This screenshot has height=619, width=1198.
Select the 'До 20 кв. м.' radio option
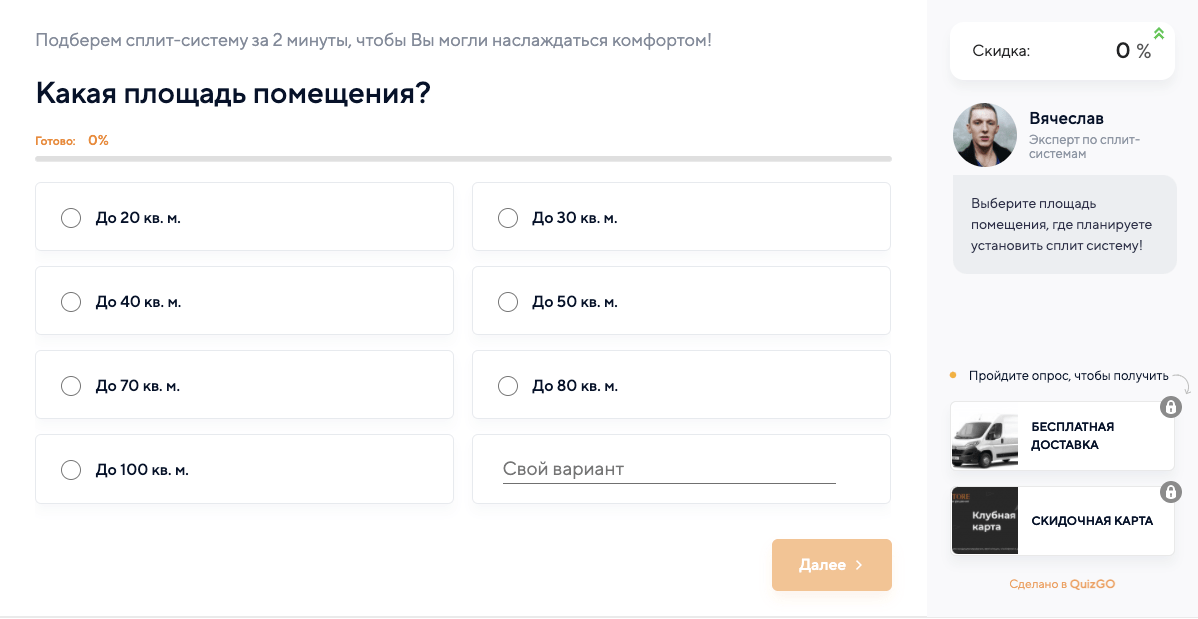(x=71, y=218)
